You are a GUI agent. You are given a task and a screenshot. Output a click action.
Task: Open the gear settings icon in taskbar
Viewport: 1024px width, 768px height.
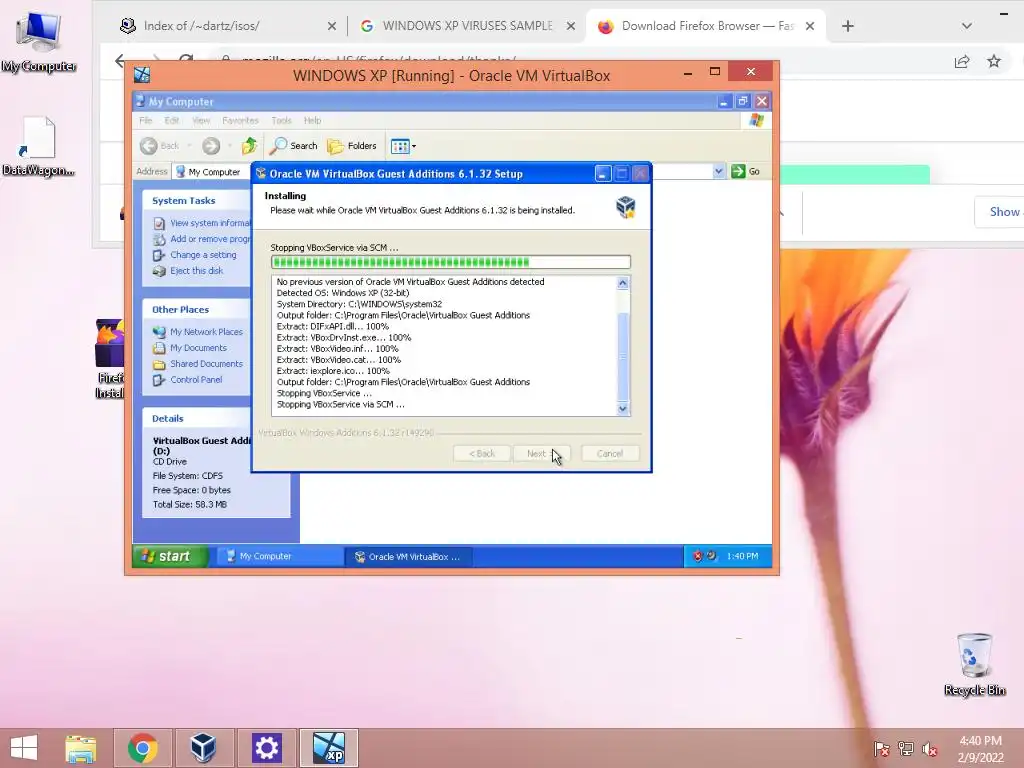[266, 748]
